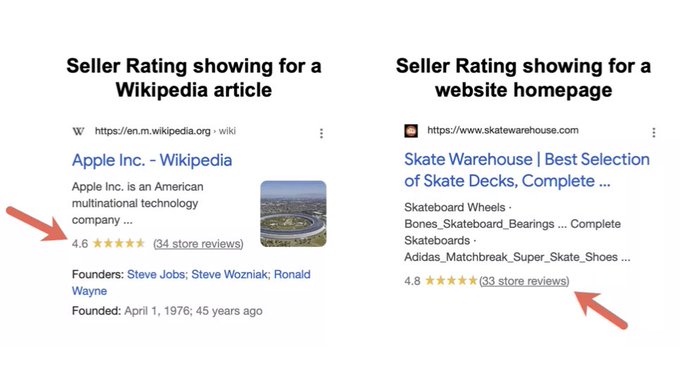The image size is (680, 371).
Task: Click the 4.6 rating number
Action: [80, 244]
